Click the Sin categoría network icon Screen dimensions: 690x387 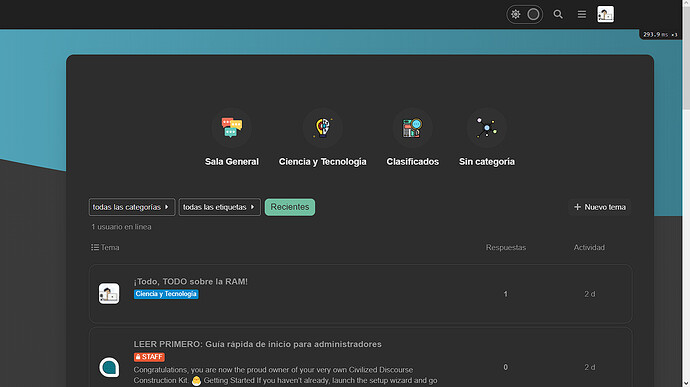pyautogui.click(x=487, y=128)
